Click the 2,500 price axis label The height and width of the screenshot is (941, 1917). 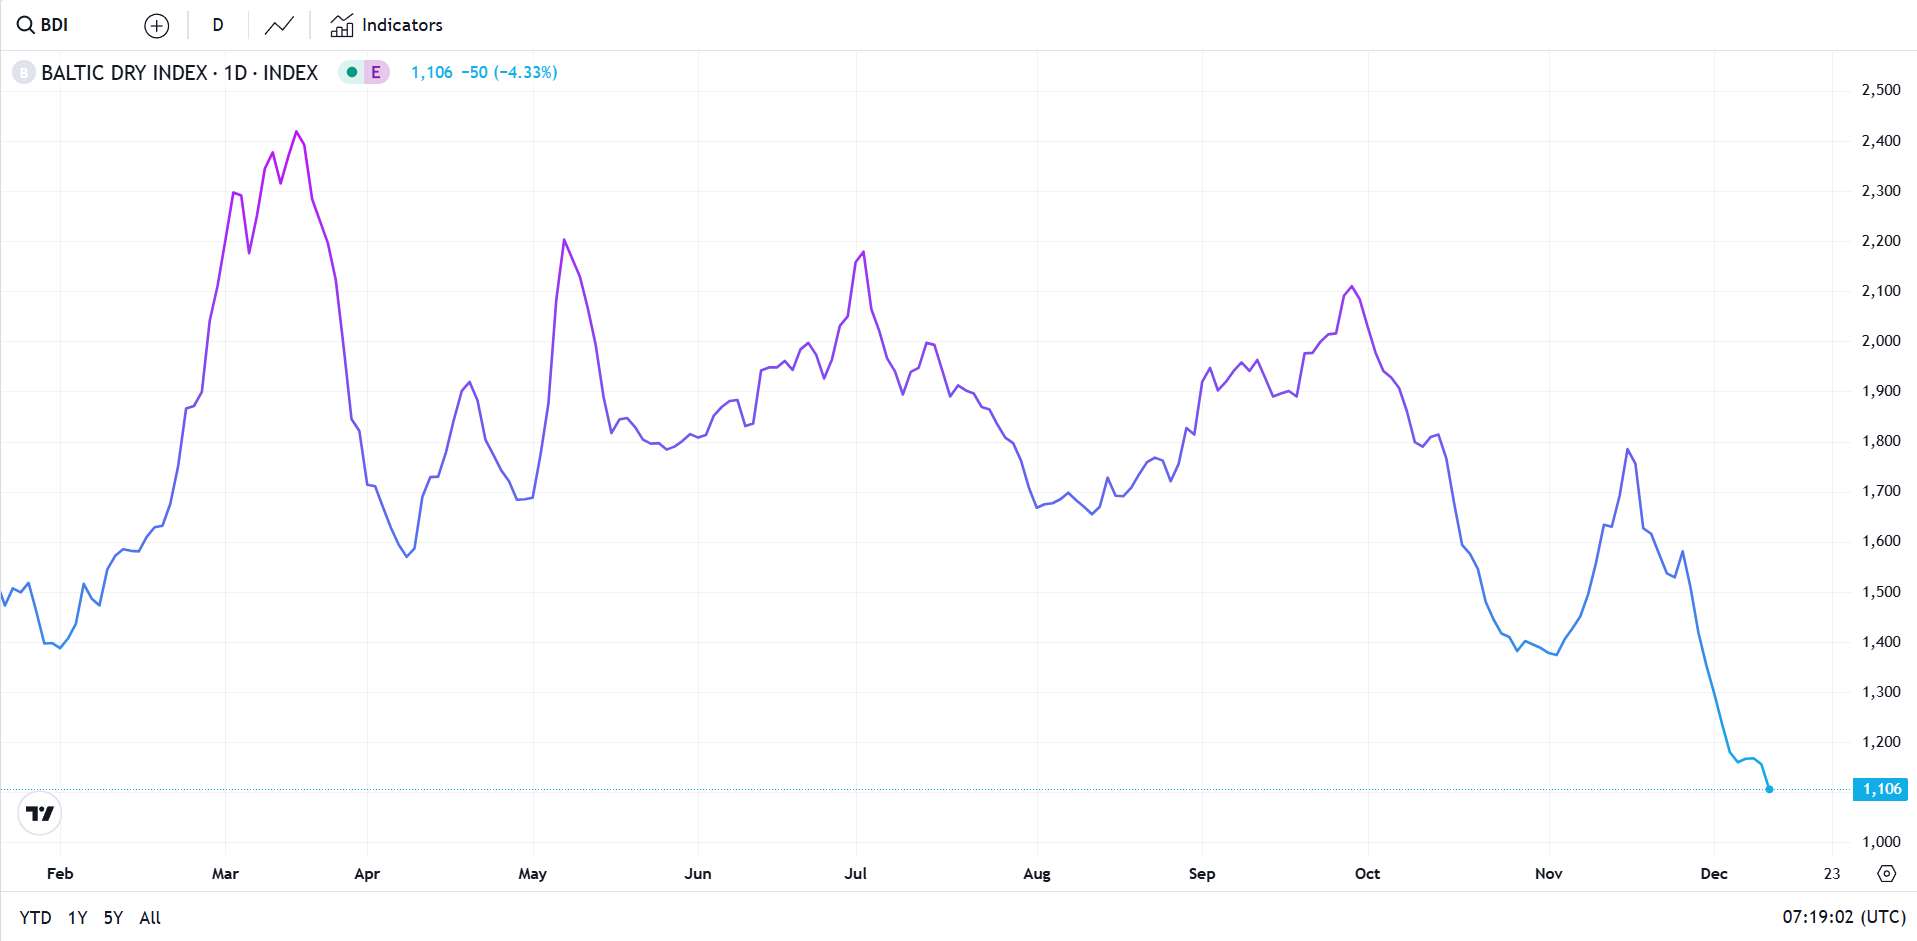click(1881, 90)
